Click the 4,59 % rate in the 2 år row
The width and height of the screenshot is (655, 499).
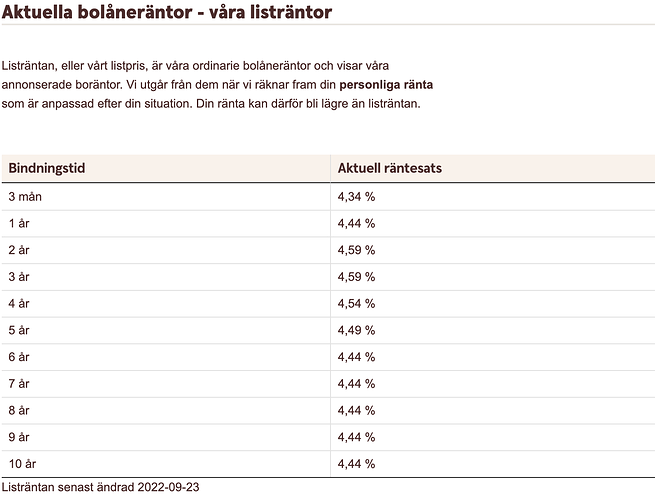click(x=356, y=250)
